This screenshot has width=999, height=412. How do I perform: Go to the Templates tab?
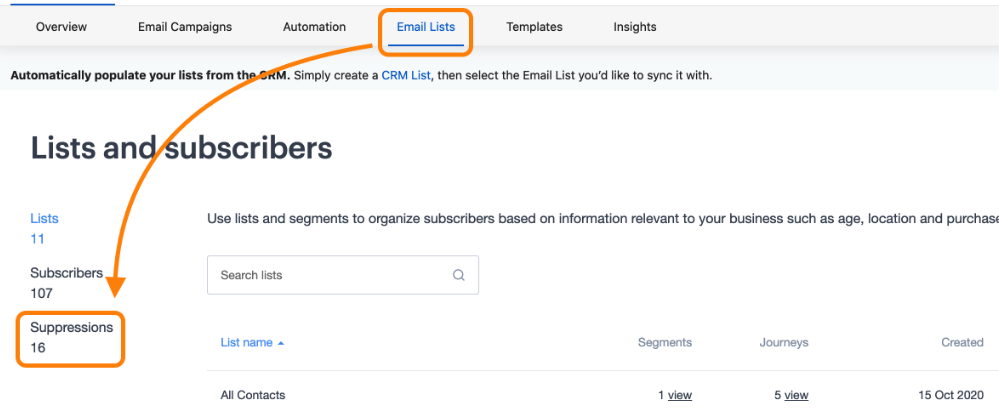click(534, 27)
